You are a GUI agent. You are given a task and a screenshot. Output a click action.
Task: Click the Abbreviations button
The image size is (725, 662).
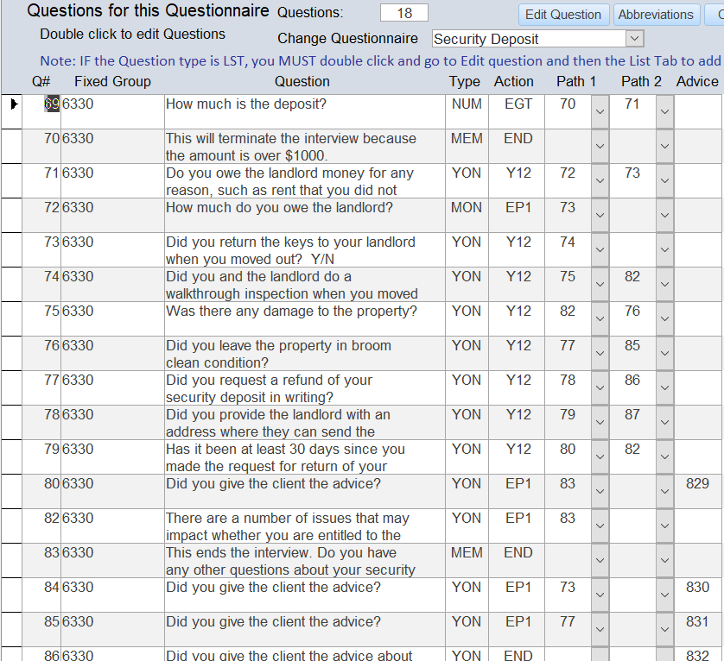coord(655,15)
